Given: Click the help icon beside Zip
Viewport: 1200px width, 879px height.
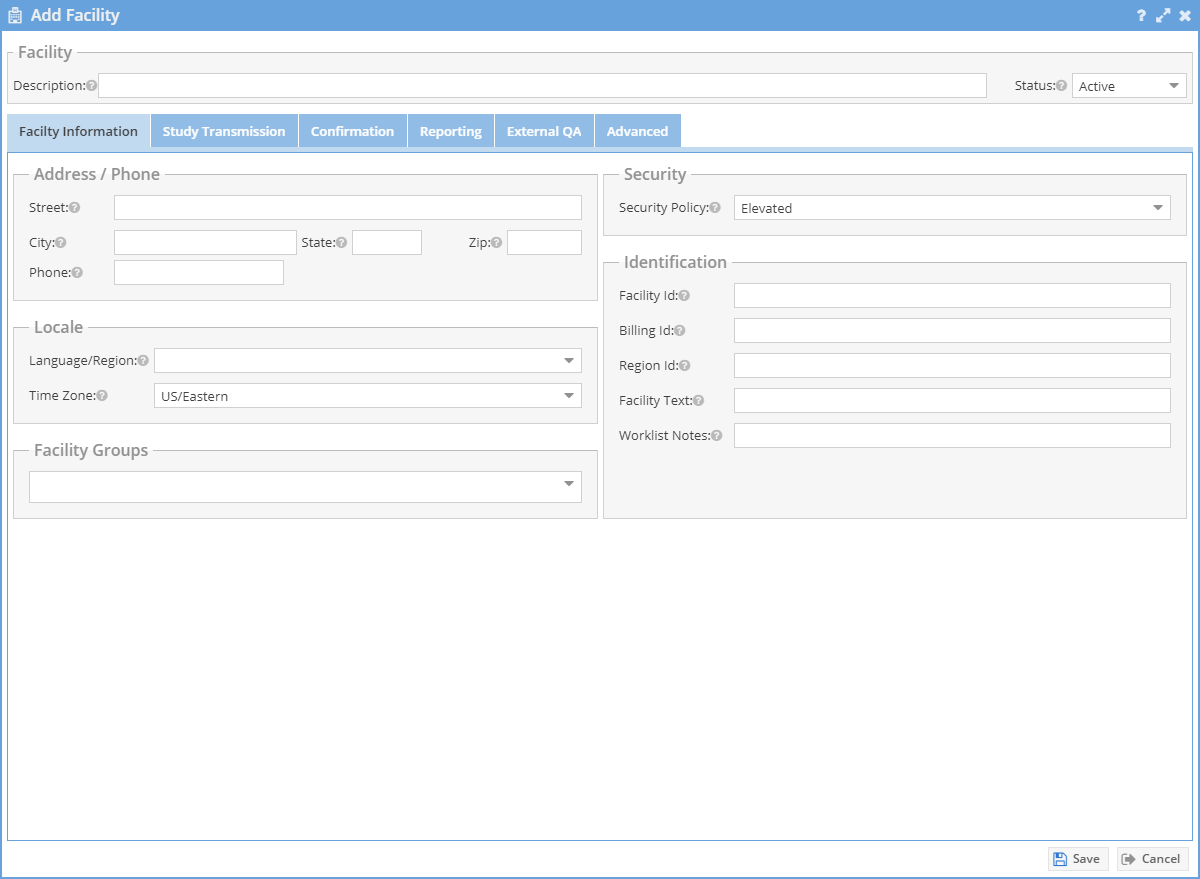Looking at the screenshot, I should (497, 243).
